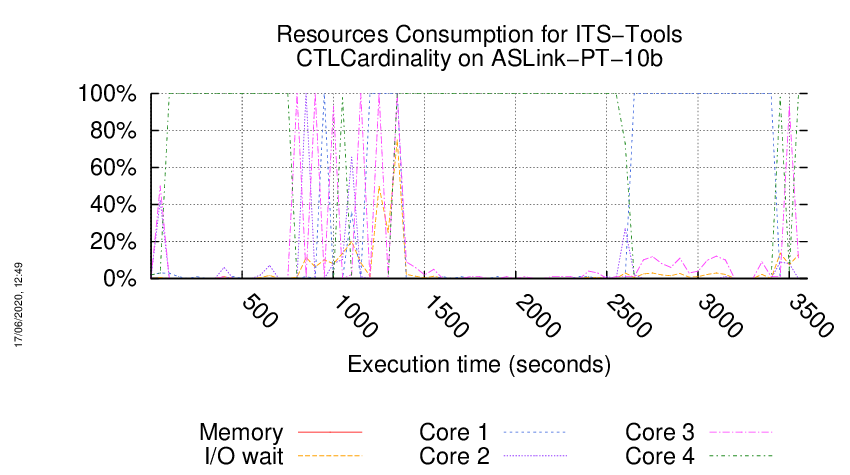The height and width of the screenshot is (475, 850).
Task: Click the 100% y-axis label
Action: pyautogui.click(x=107, y=94)
